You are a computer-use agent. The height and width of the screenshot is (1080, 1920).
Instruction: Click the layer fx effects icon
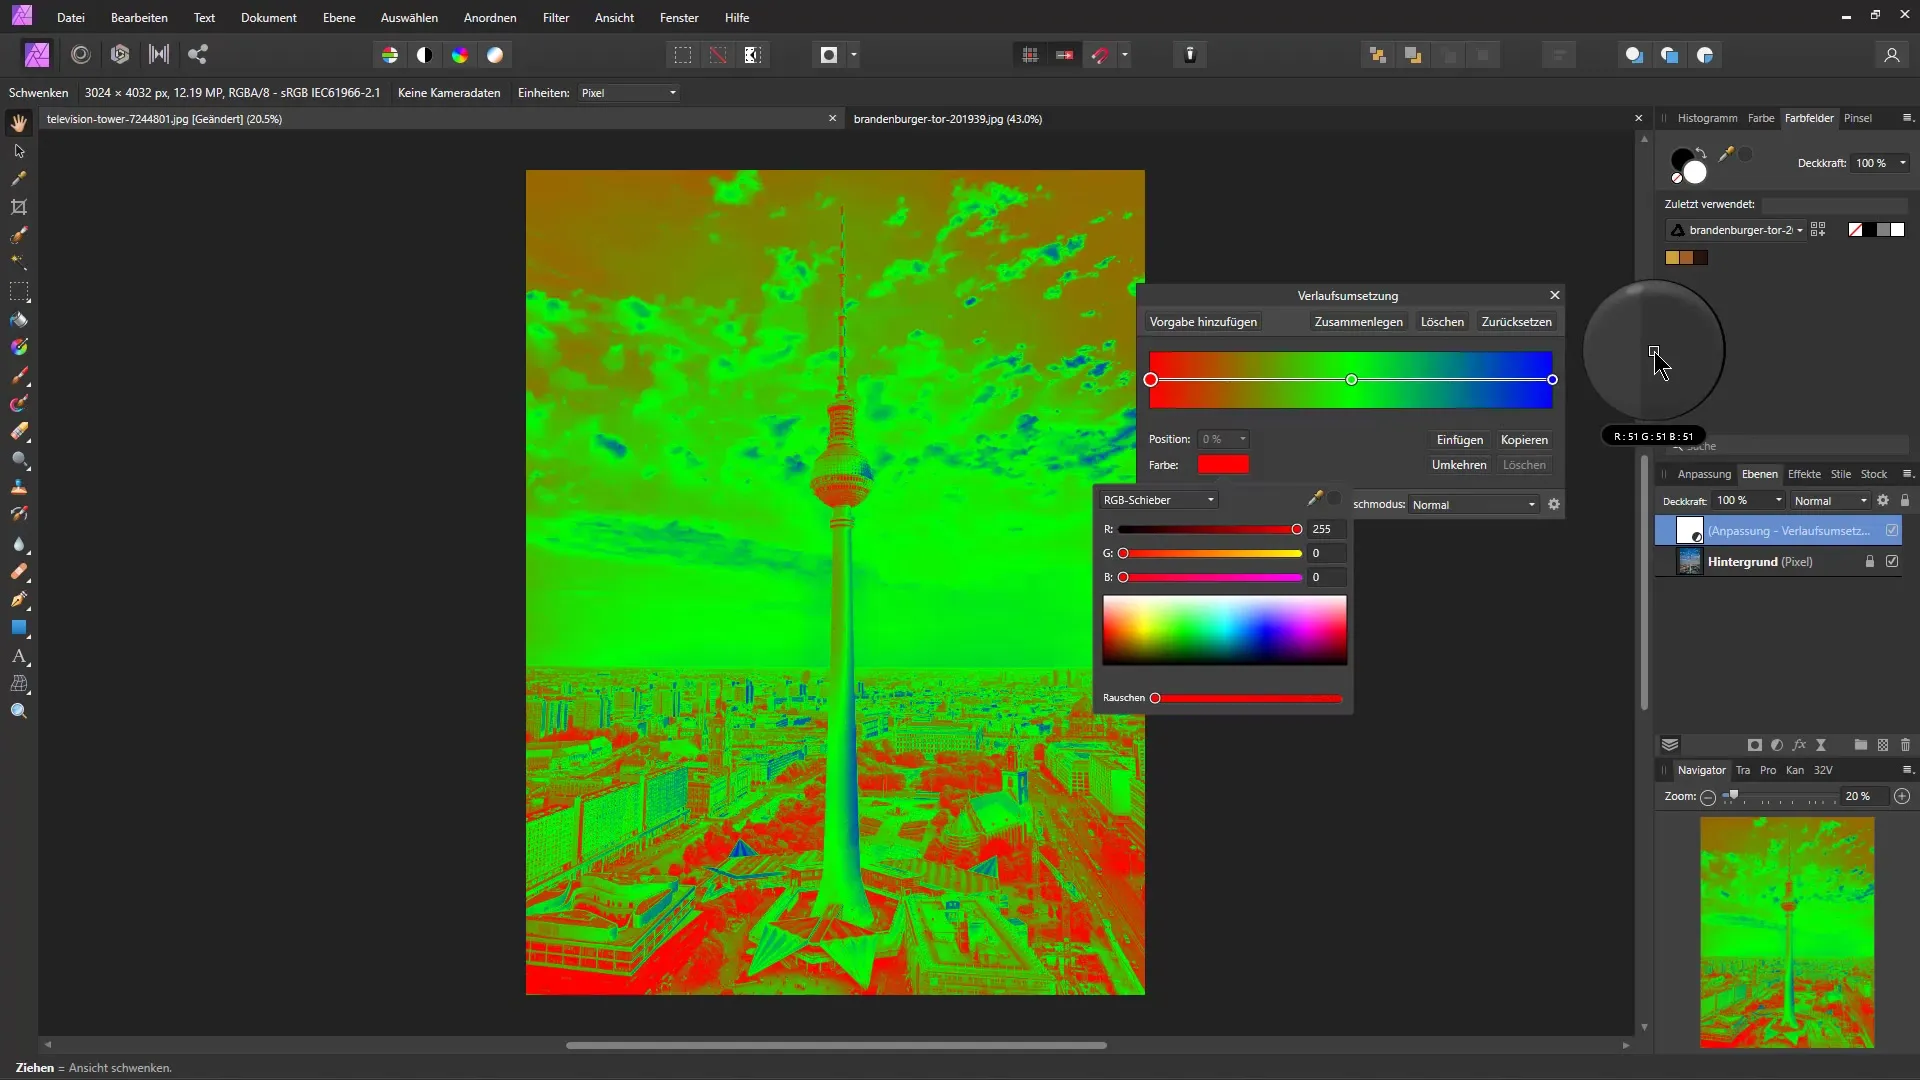[1799, 745]
